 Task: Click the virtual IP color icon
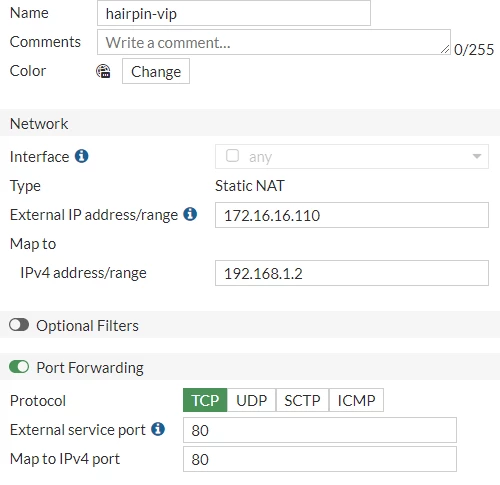tap(103, 71)
